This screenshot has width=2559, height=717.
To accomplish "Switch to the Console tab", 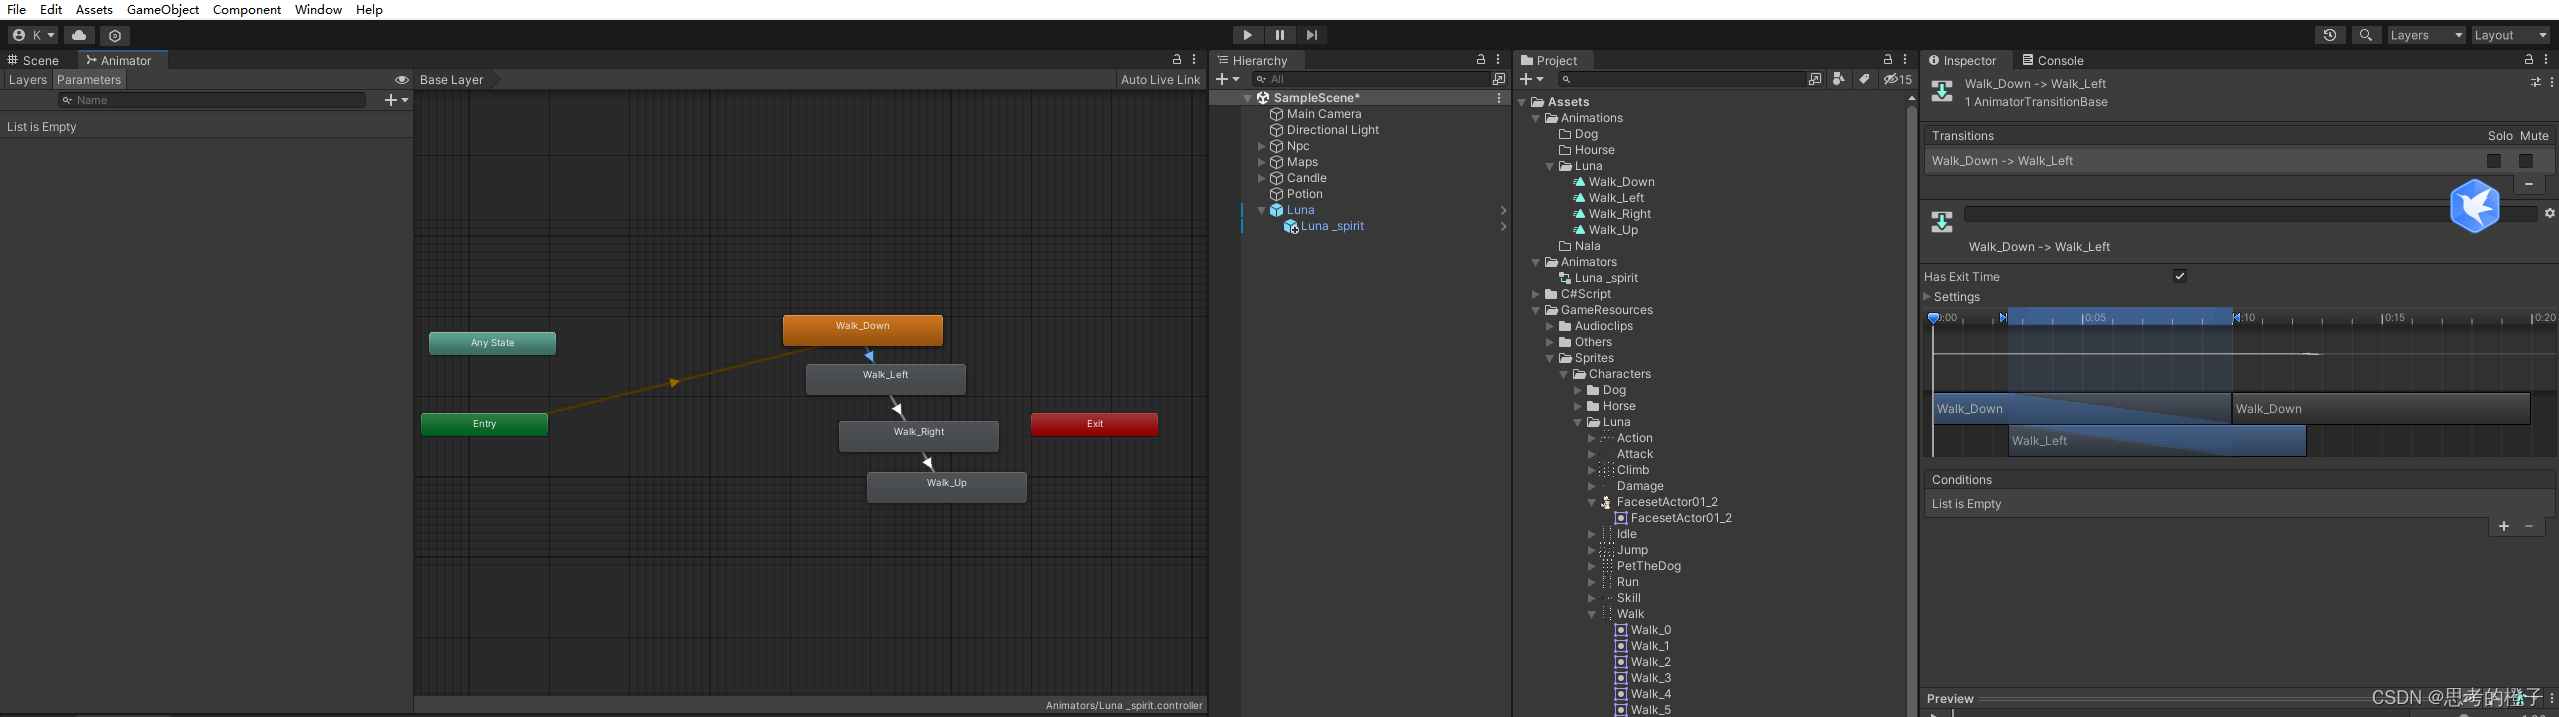I will [x=2053, y=60].
